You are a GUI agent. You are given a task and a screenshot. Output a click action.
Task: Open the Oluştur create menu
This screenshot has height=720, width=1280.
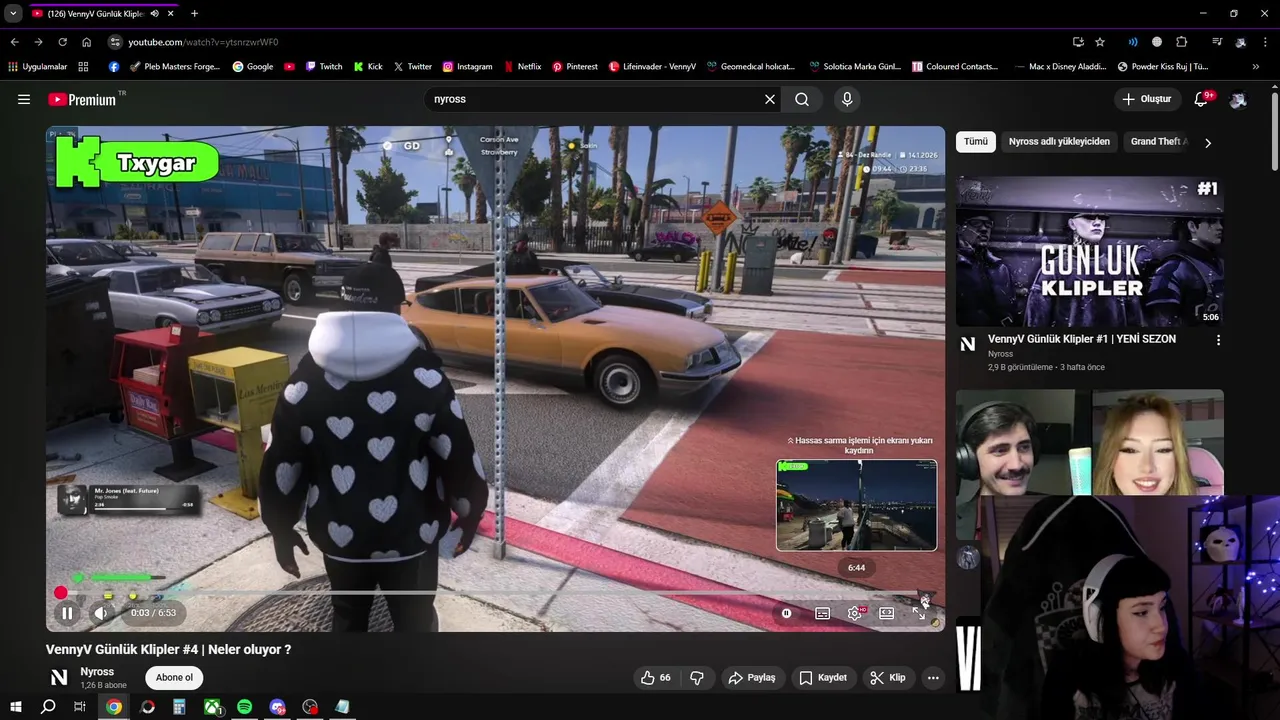tap(1146, 99)
